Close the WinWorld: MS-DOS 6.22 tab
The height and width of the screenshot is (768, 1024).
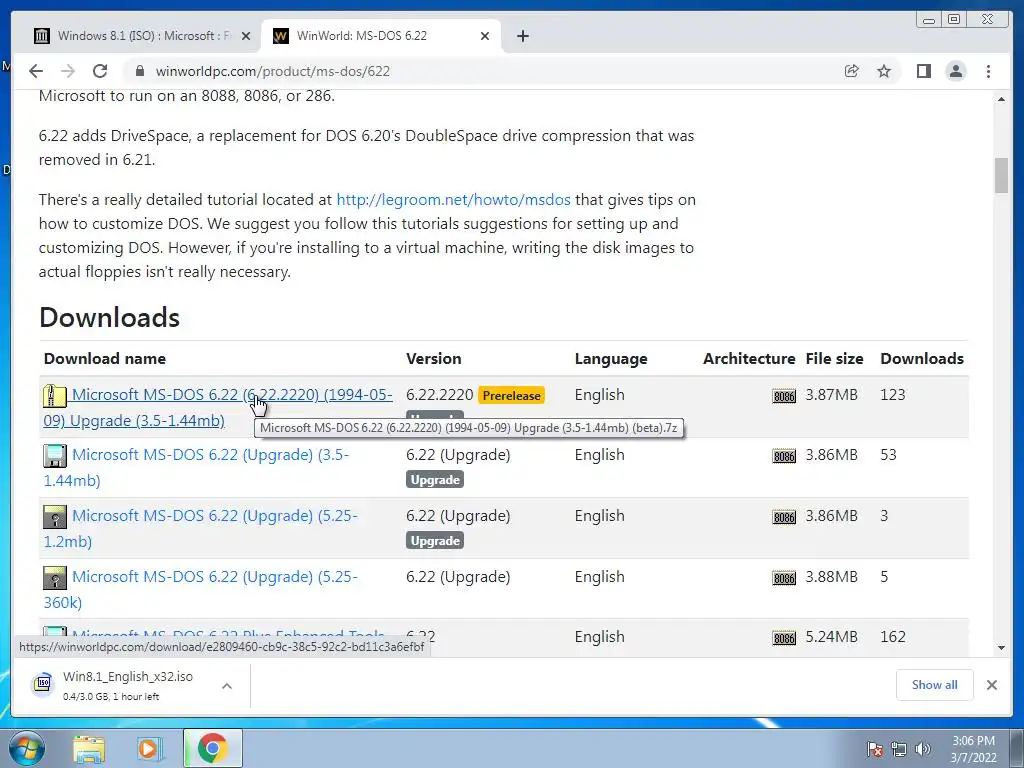click(x=485, y=36)
